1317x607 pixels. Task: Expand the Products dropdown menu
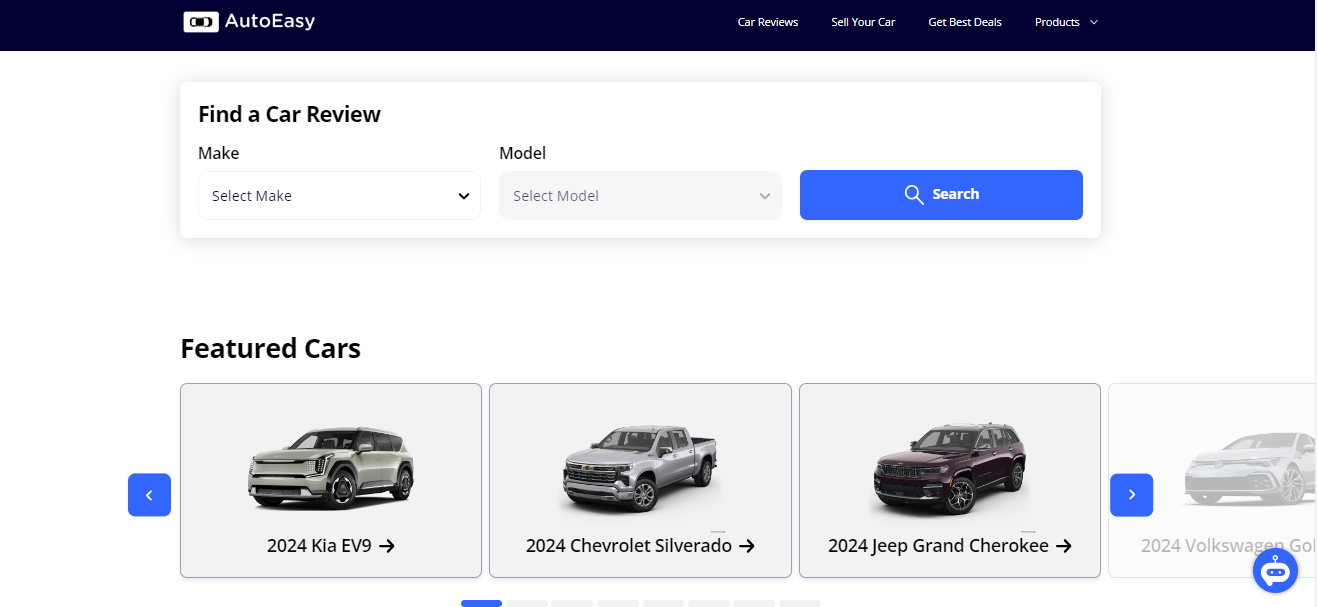point(1066,21)
